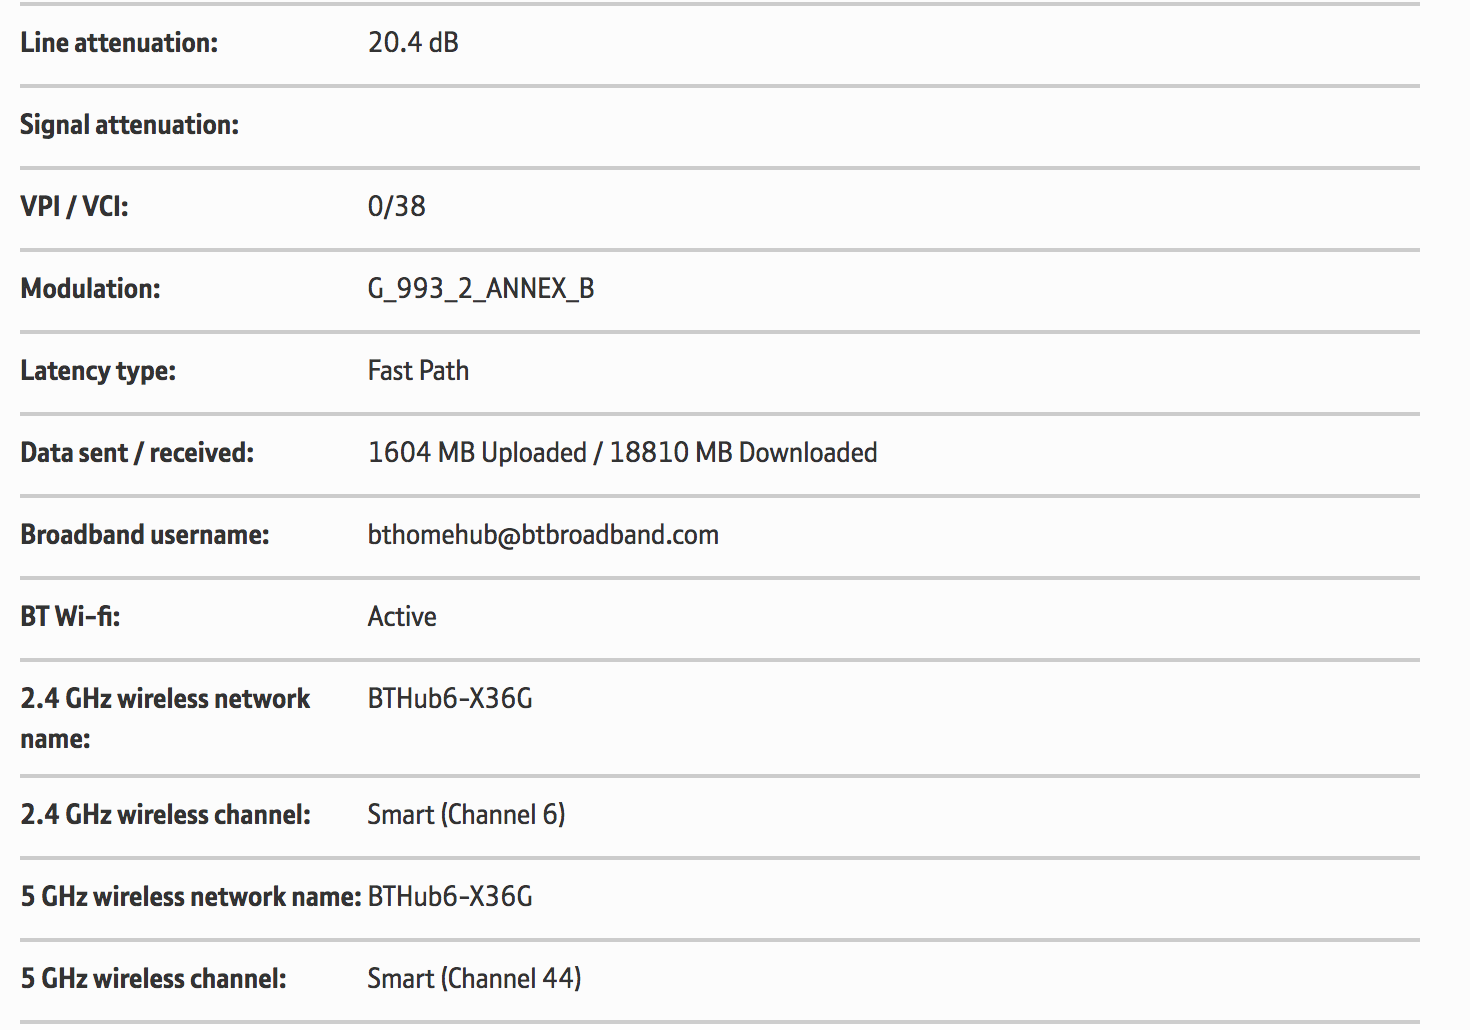The height and width of the screenshot is (1030, 1470).
Task: Select the 1604 MB Uploaded data value
Action: (477, 453)
